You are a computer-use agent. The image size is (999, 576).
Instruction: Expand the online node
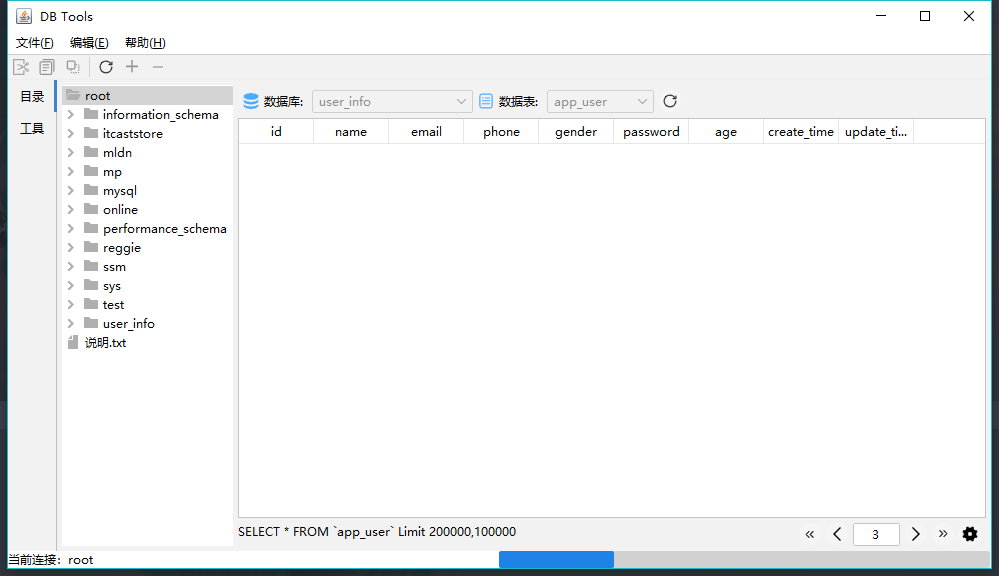(x=71, y=210)
